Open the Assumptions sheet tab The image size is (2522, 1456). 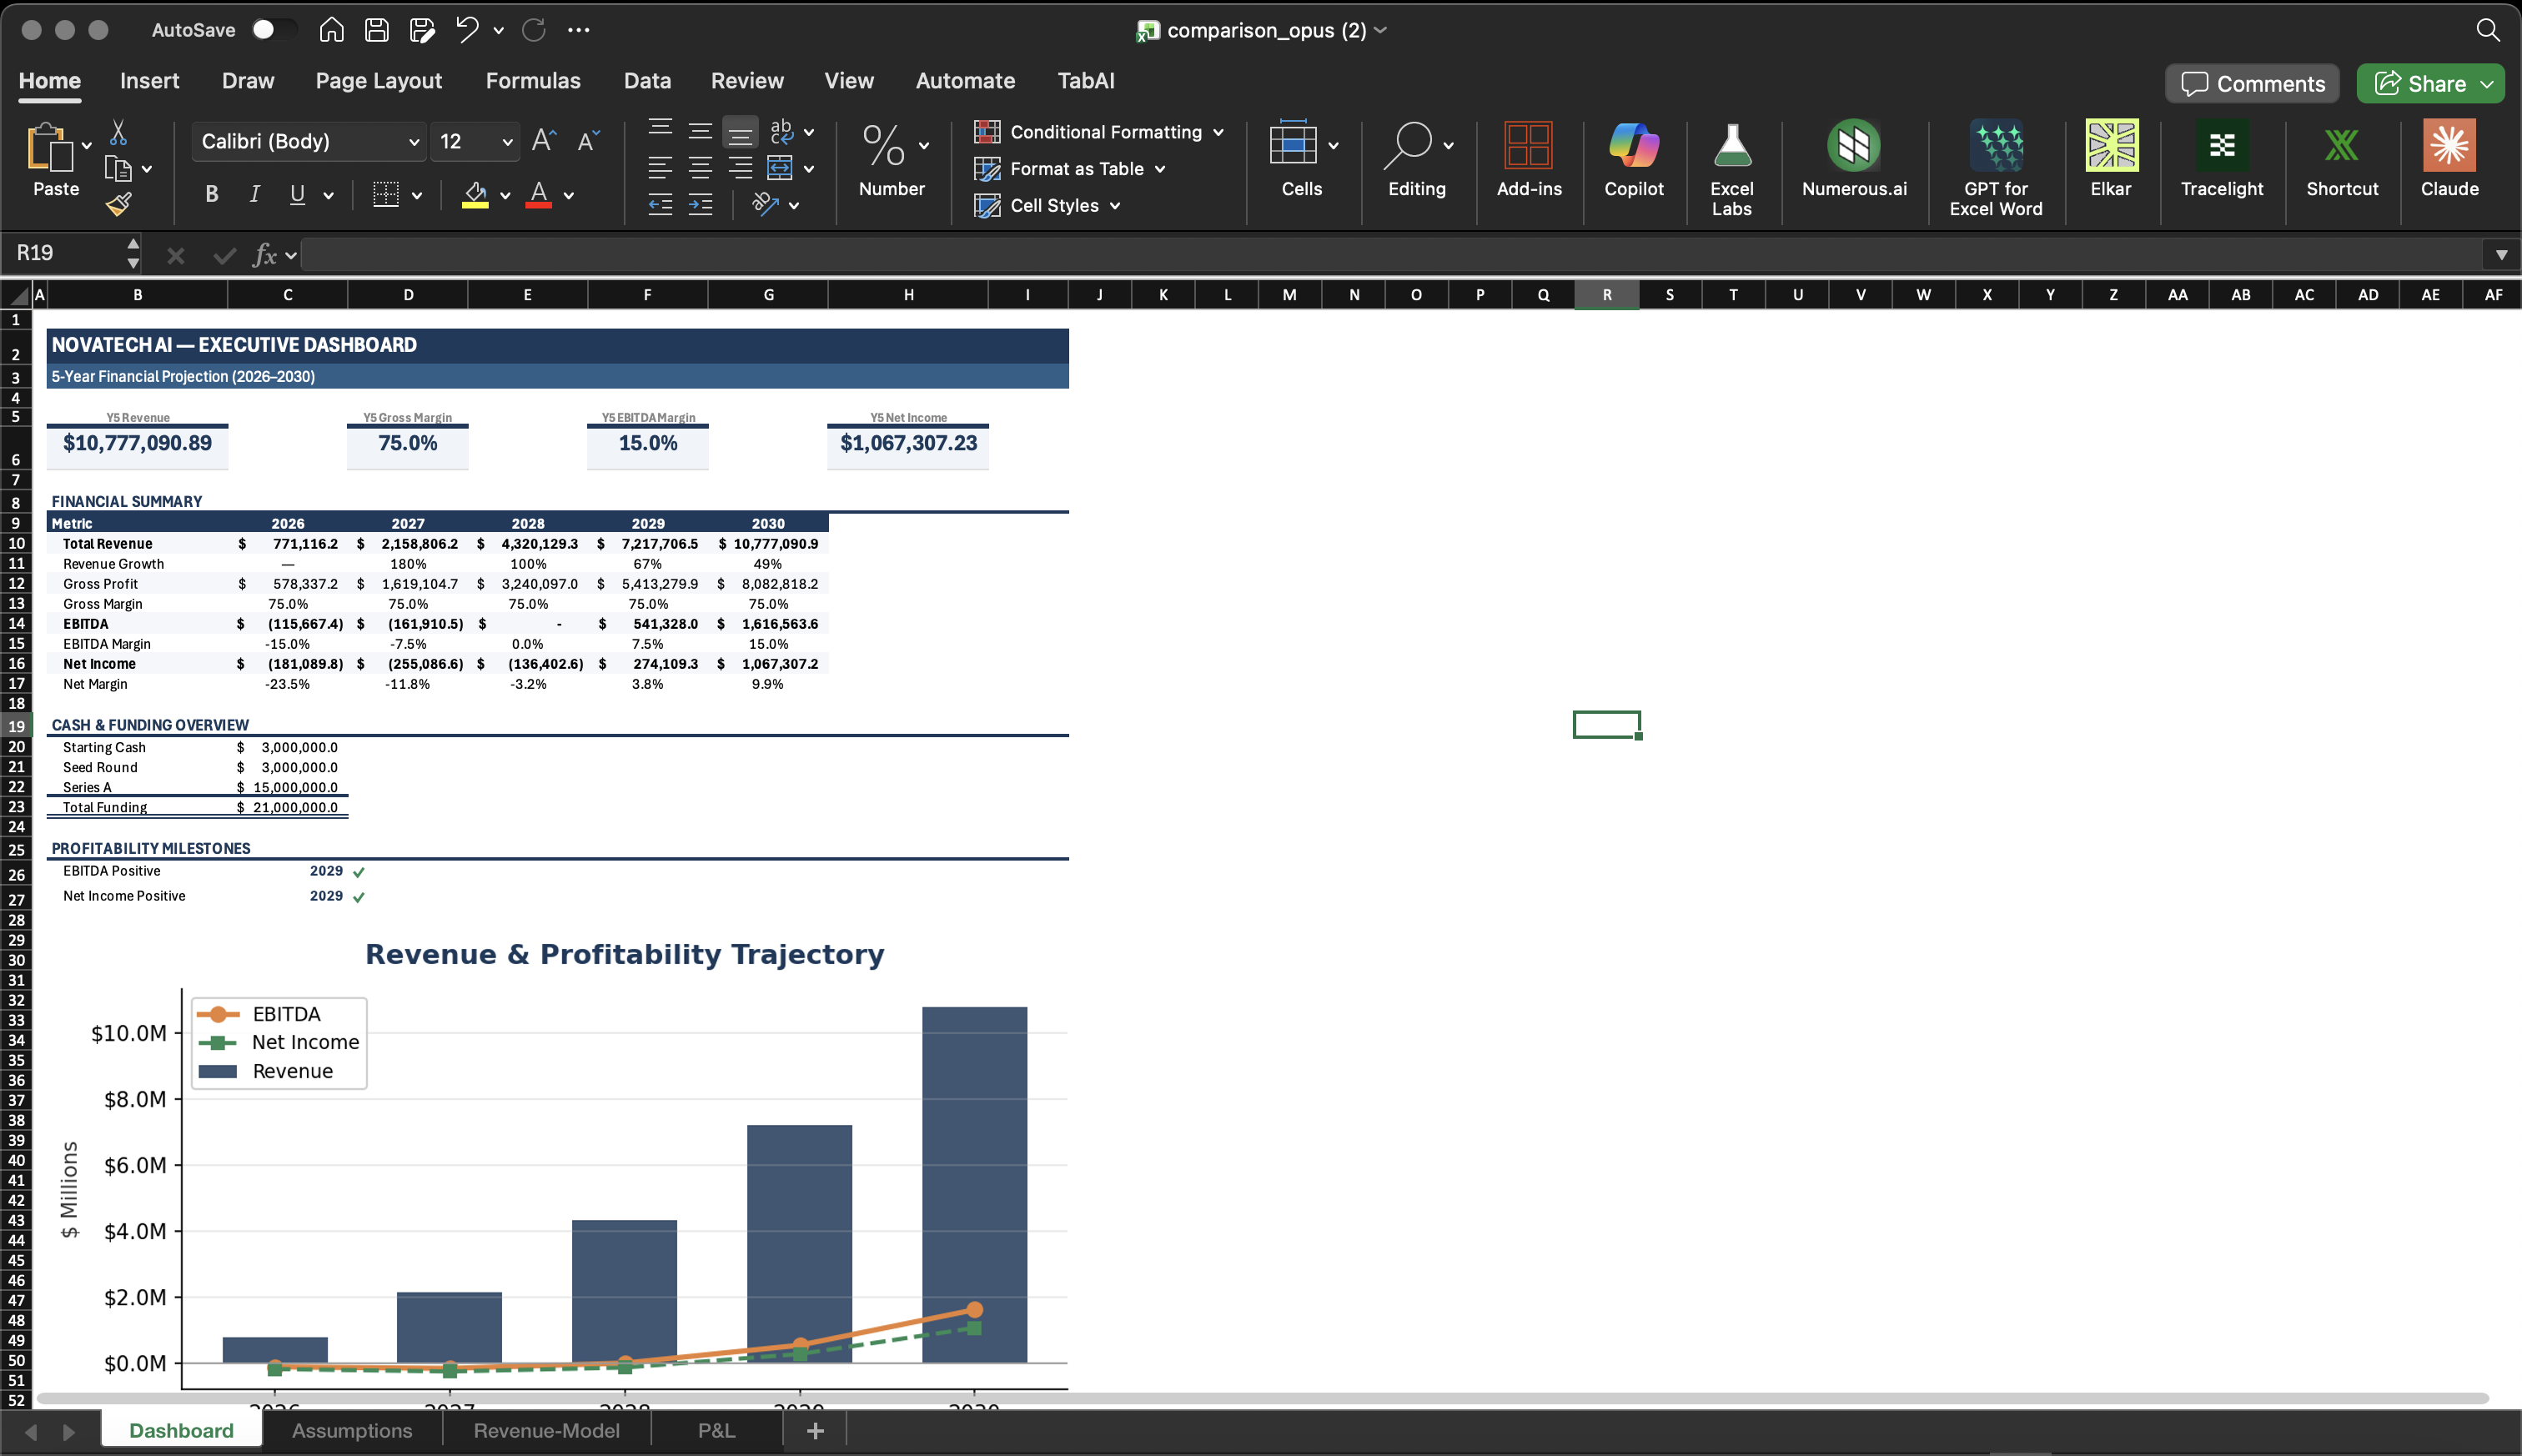tap(351, 1431)
